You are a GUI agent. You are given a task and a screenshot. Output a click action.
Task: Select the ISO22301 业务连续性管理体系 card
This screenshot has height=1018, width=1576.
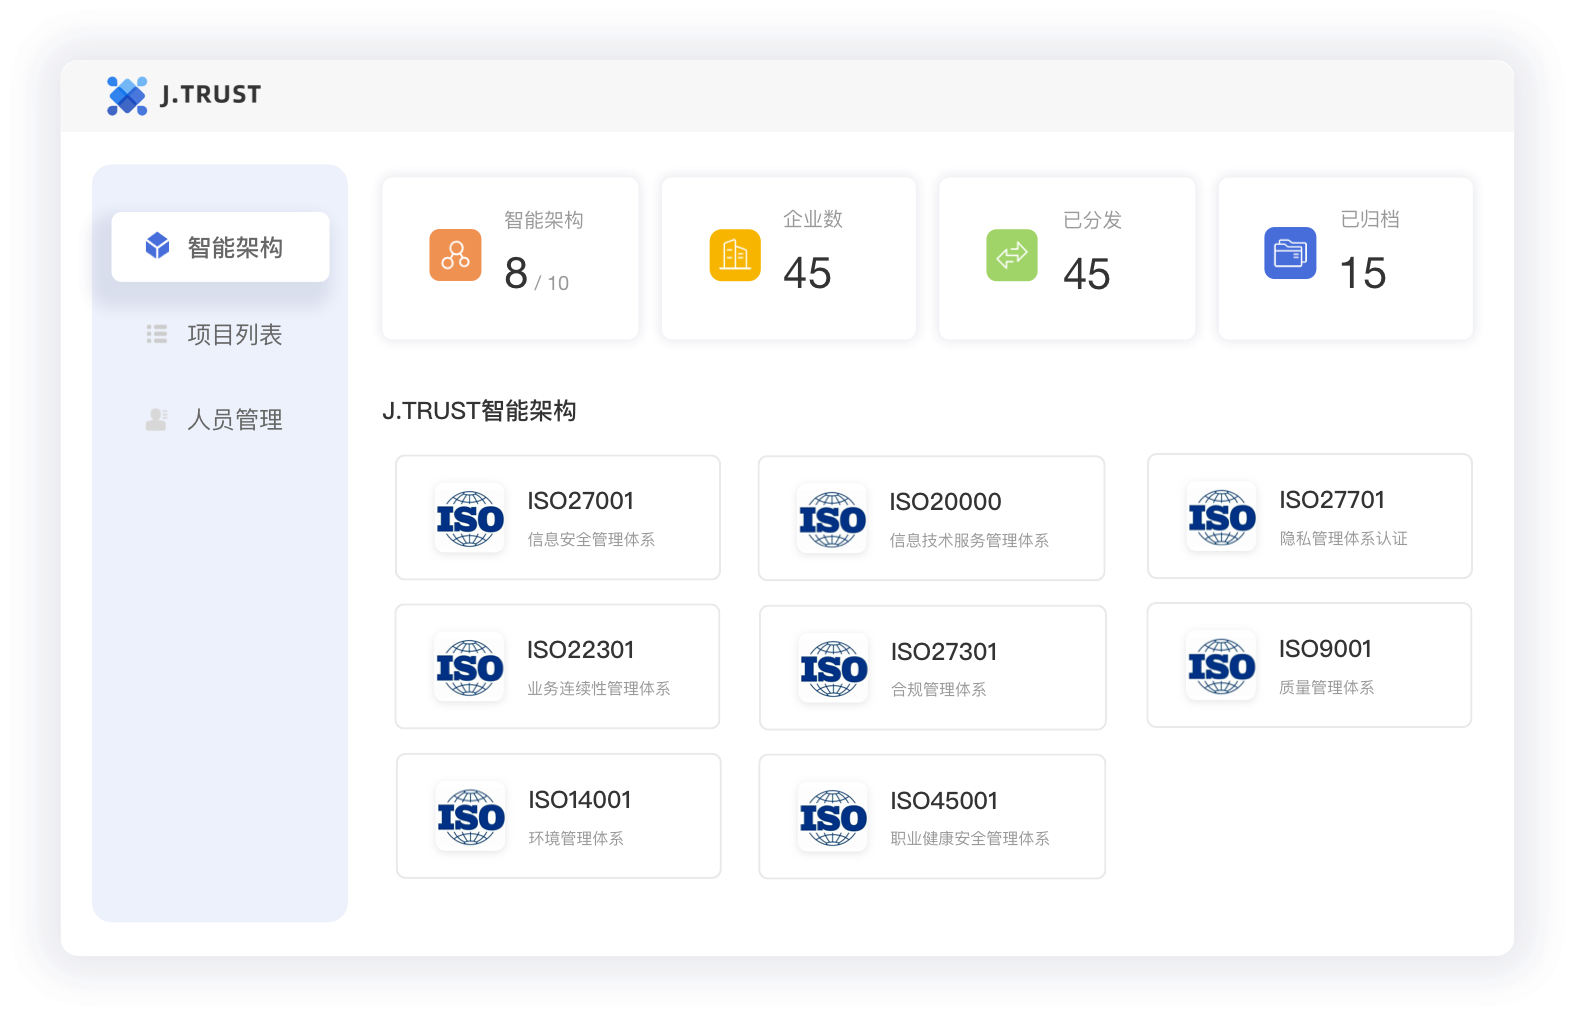click(557, 667)
